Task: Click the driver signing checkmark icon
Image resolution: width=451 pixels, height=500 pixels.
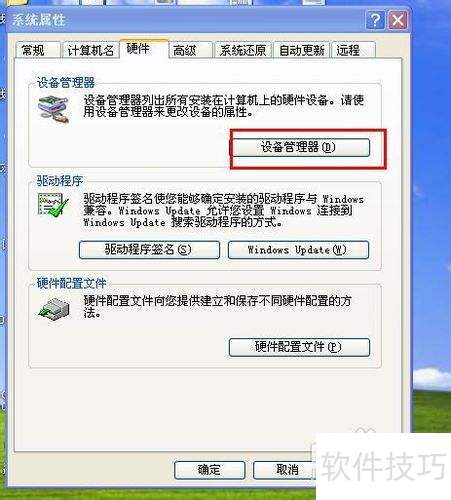Action: 53,205
